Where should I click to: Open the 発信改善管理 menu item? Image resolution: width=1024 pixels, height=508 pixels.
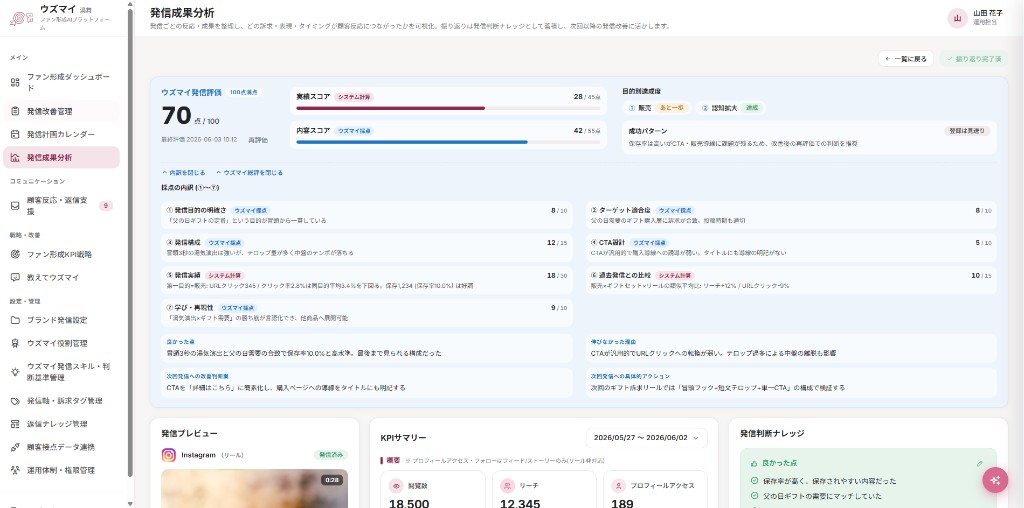[61, 112]
